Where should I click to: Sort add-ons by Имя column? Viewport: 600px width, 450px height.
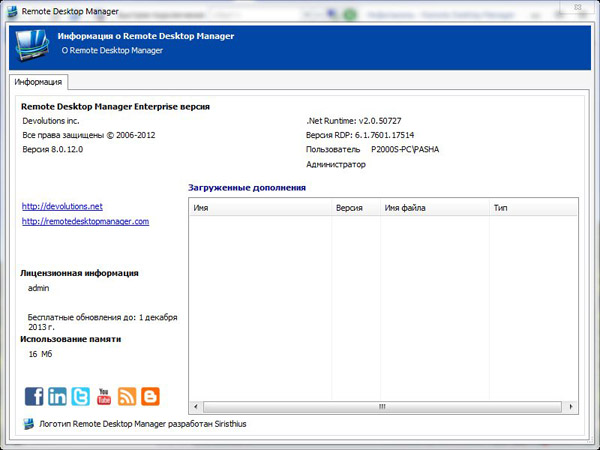(260, 208)
